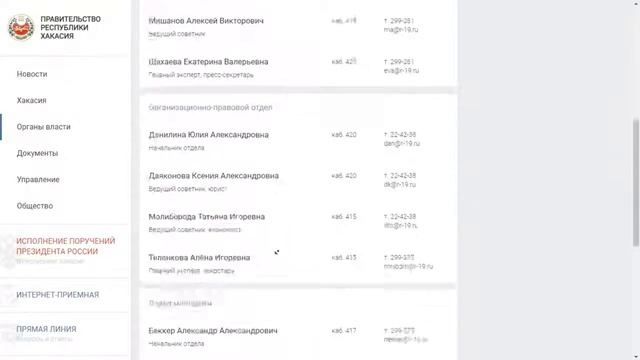Click the Khakassia coat of arms logo
This screenshot has width=640, height=360.
(x=21, y=27)
